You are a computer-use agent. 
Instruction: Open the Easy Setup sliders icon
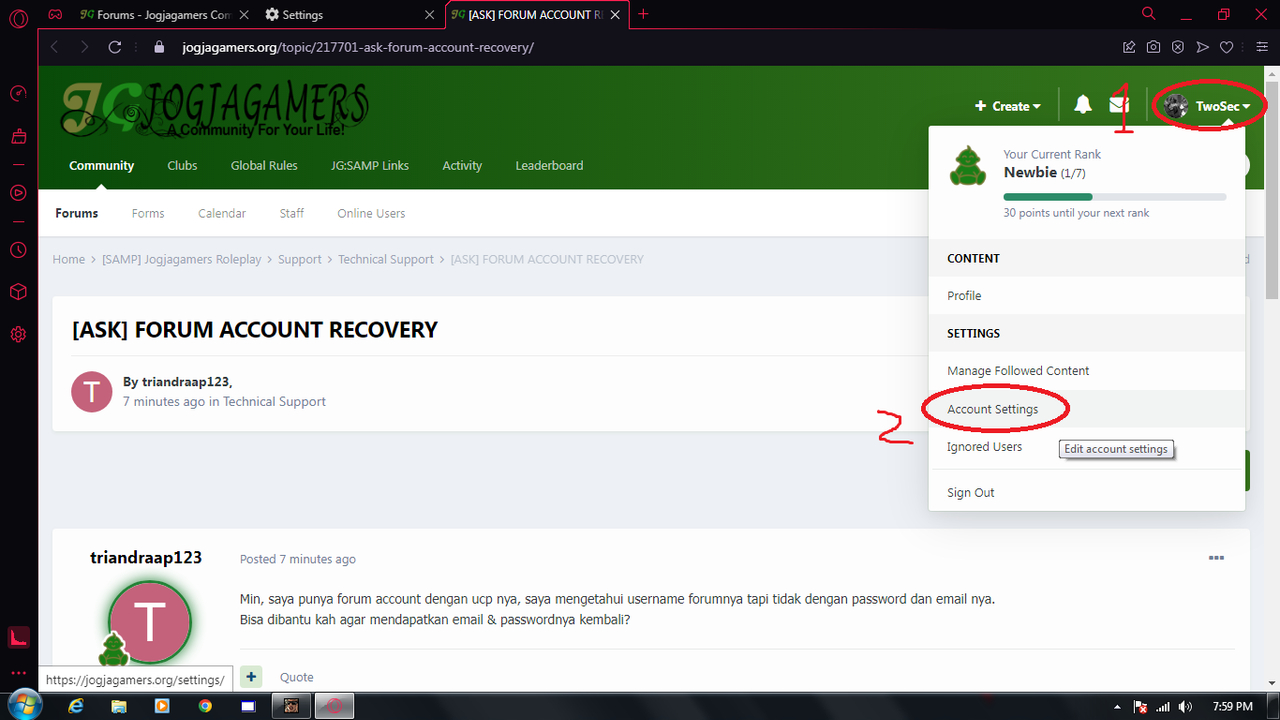1262,47
